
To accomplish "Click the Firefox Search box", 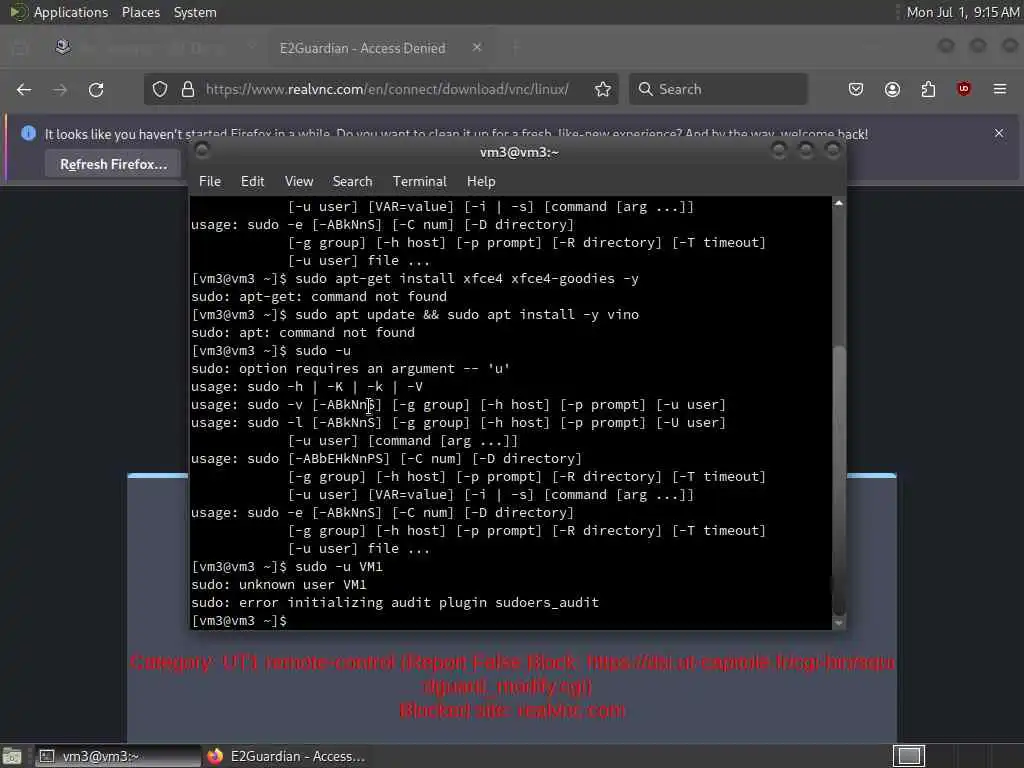I will click(x=718, y=89).
